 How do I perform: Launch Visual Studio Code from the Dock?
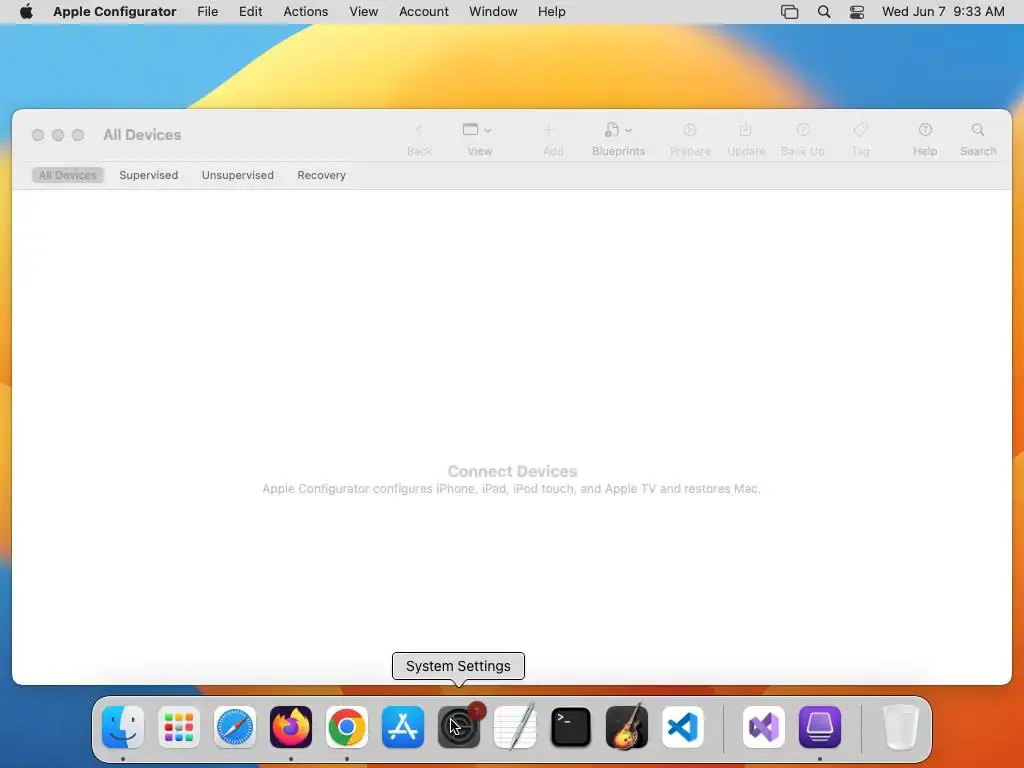(x=682, y=727)
